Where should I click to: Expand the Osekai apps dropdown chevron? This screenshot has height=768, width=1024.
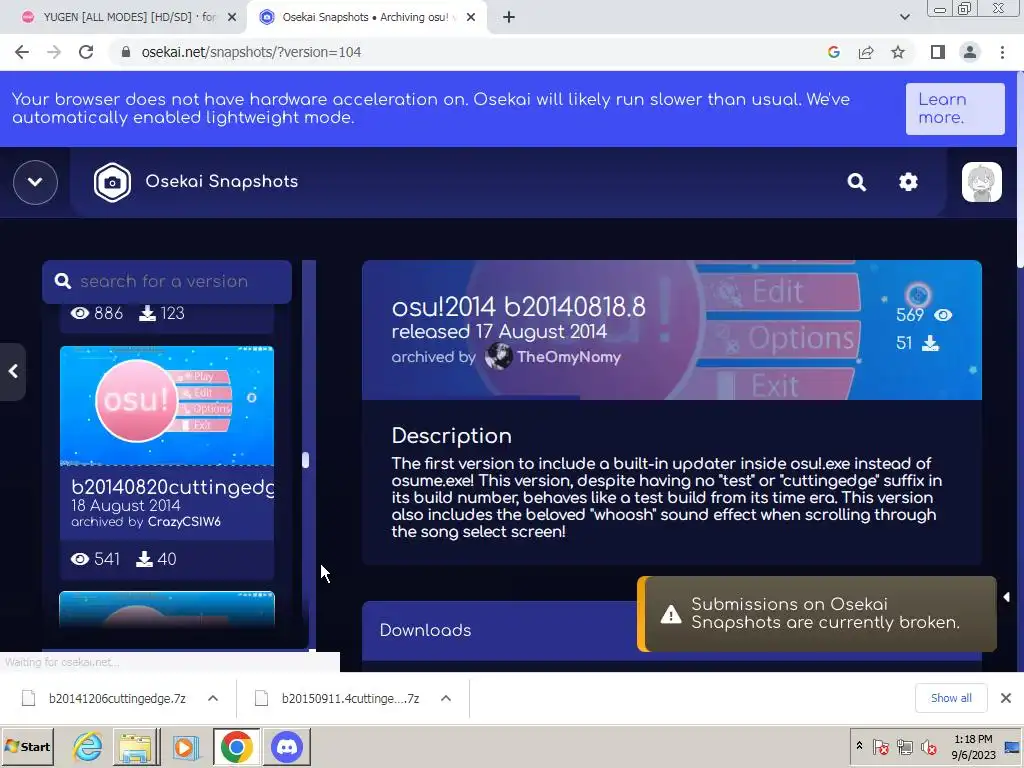(35, 182)
